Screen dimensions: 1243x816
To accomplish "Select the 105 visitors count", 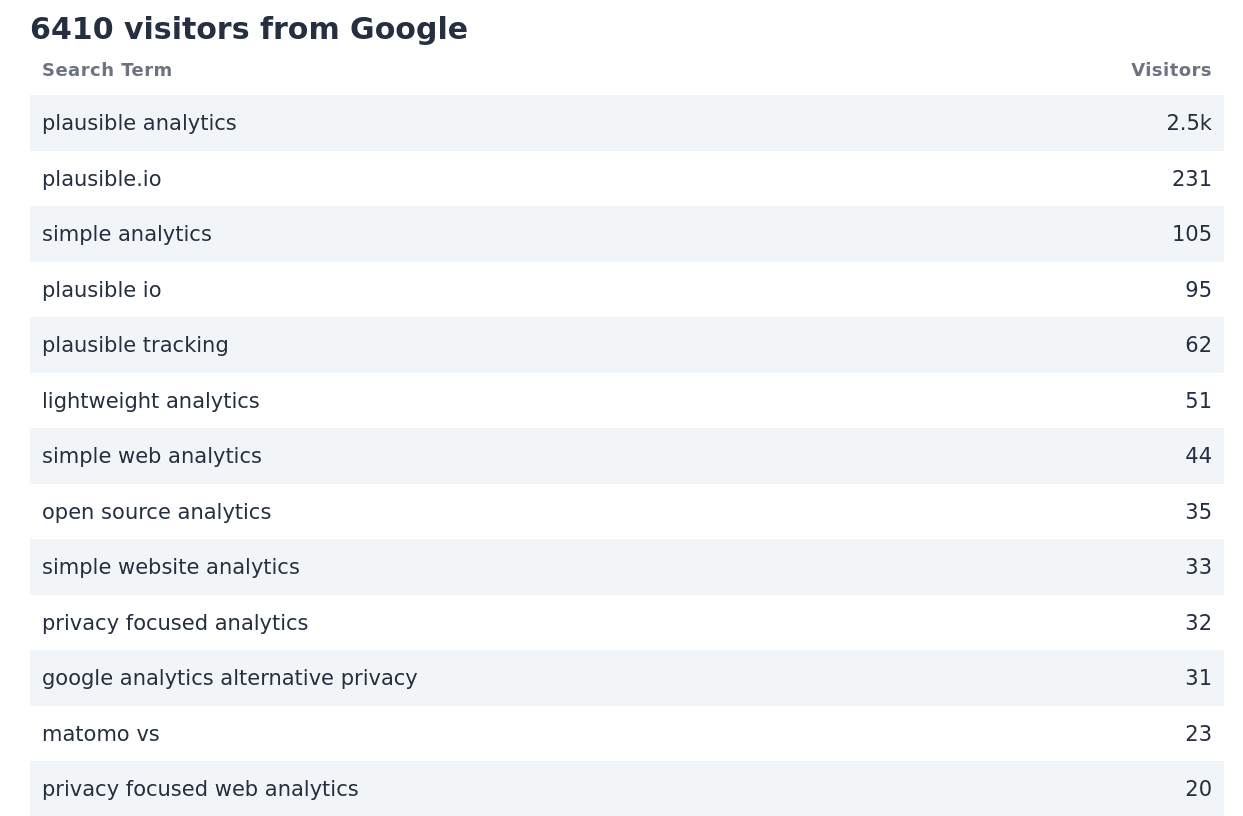I will [1191, 234].
